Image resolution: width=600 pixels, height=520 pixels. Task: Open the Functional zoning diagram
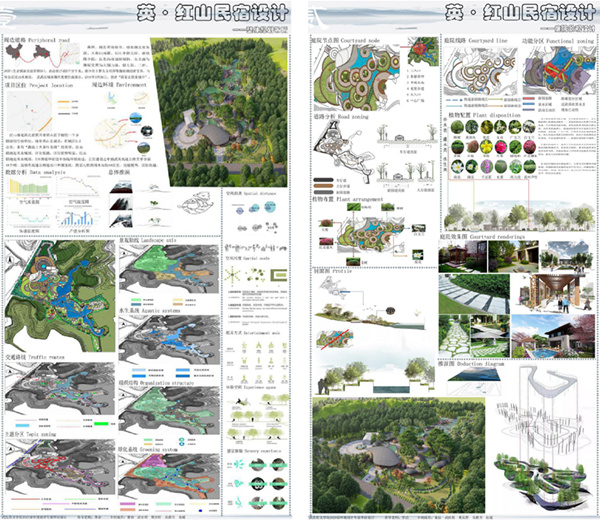(559, 70)
